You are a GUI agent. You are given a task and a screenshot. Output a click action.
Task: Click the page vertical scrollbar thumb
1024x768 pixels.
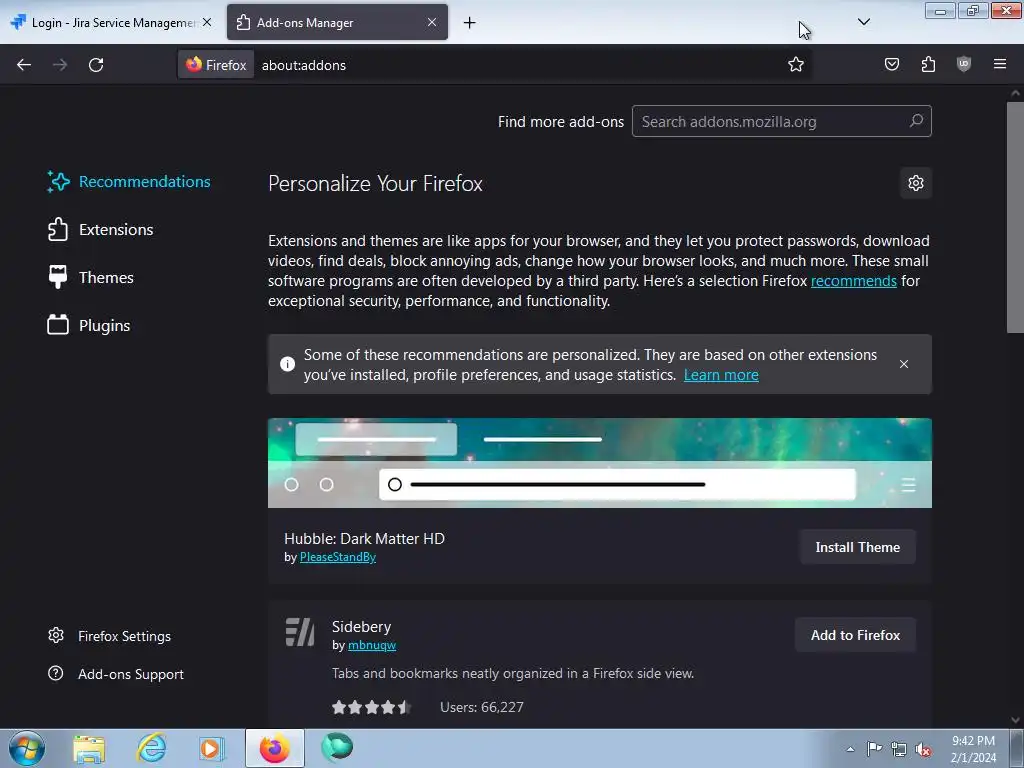coord(1015,217)
